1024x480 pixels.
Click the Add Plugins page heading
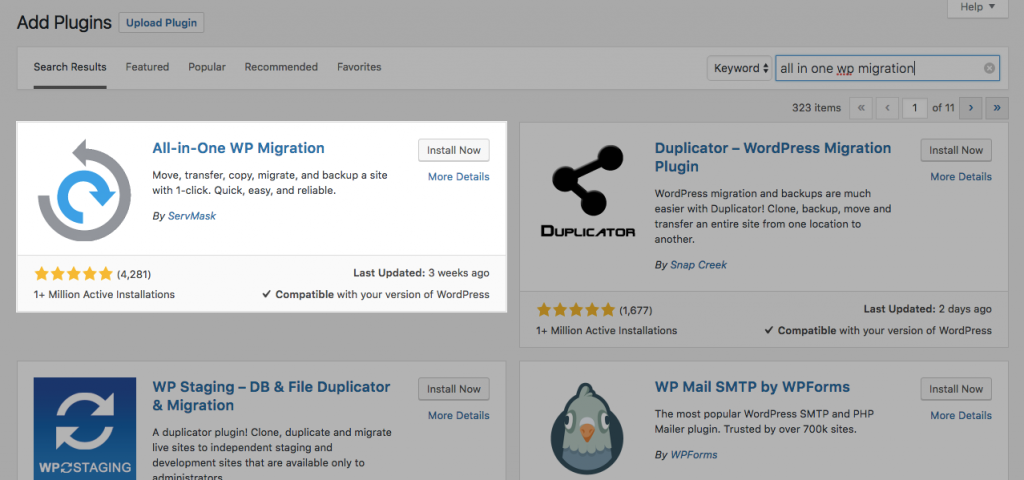pyautogui.click(x=65, y=23)
